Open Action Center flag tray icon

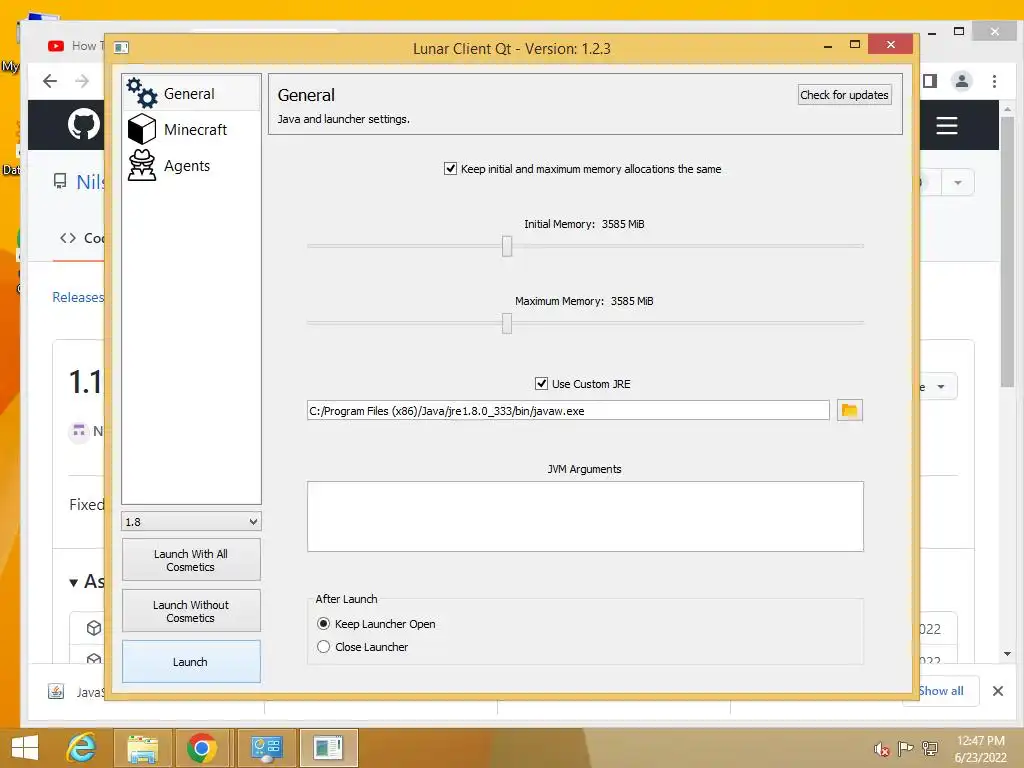[x=905, y=748]
